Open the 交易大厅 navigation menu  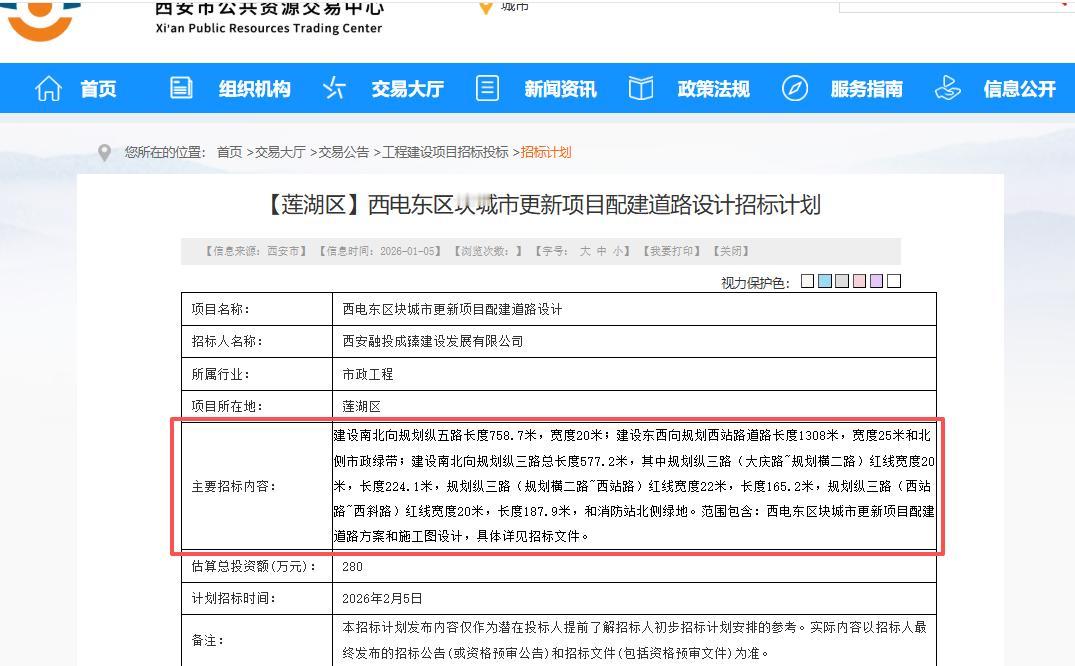[407, 88]
